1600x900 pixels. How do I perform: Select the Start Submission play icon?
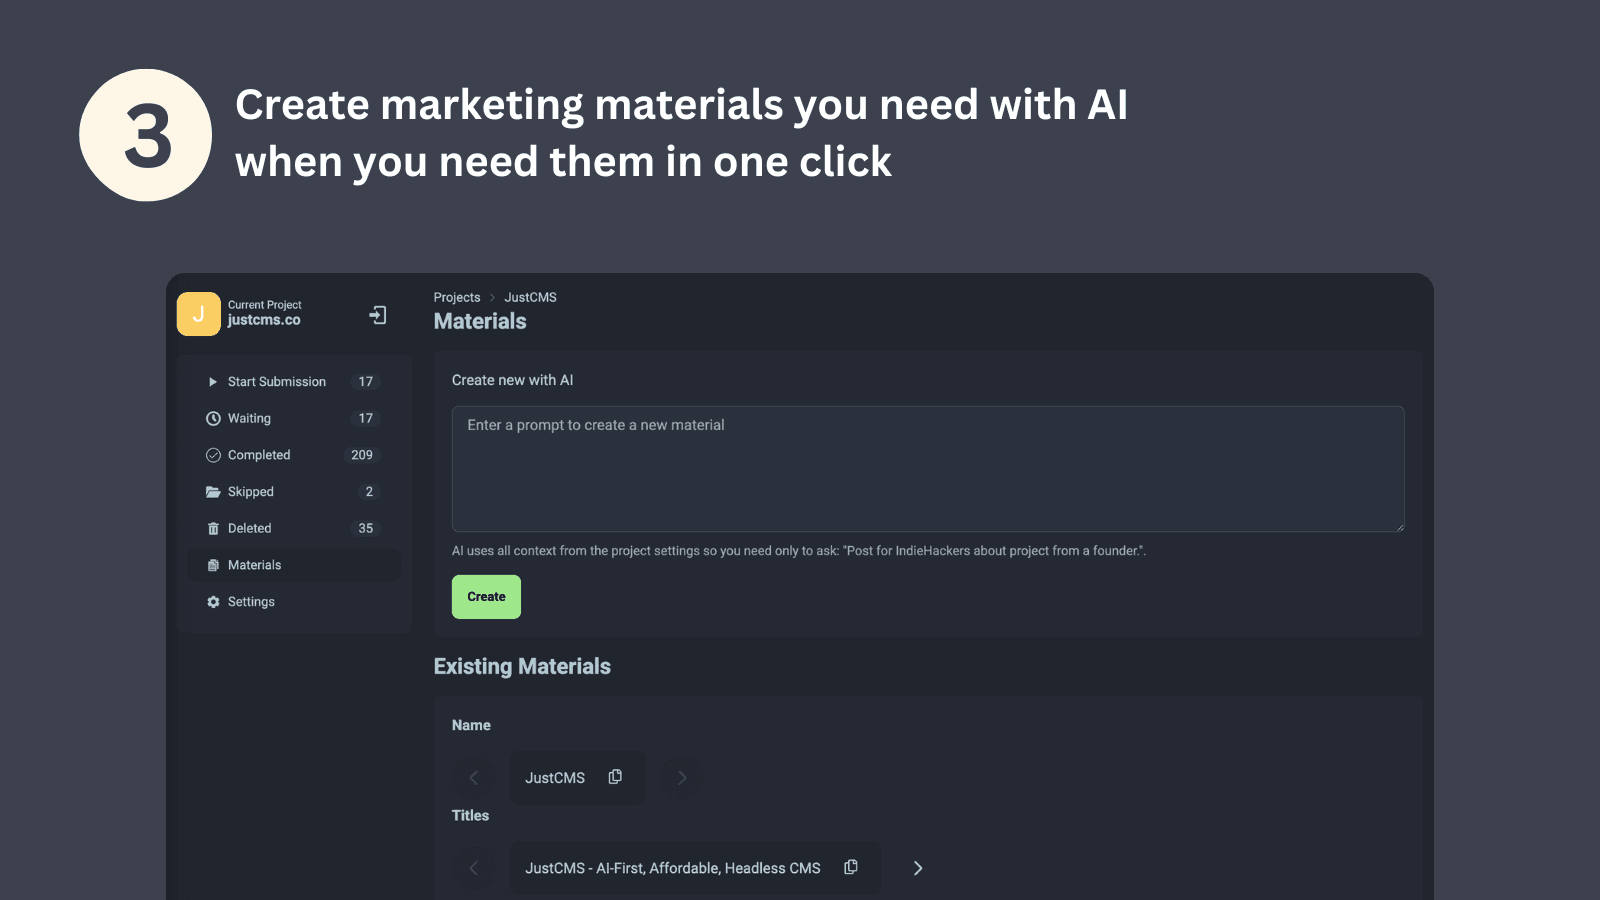tap(212, 381)
